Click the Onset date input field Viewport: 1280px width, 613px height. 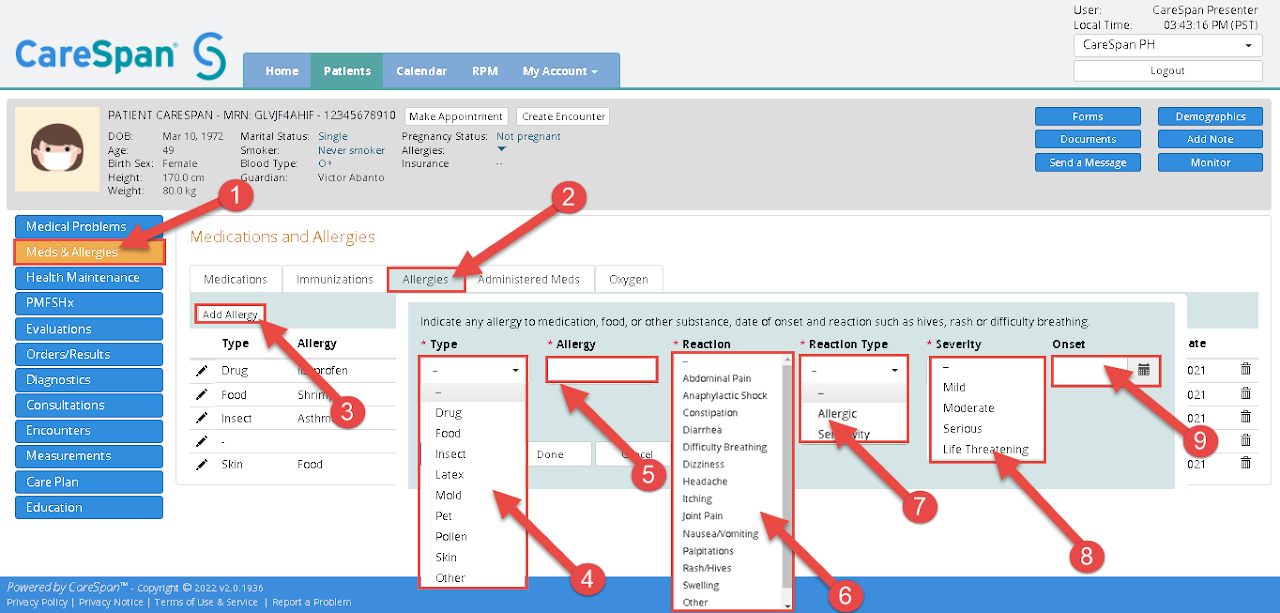coord(1091,370)
